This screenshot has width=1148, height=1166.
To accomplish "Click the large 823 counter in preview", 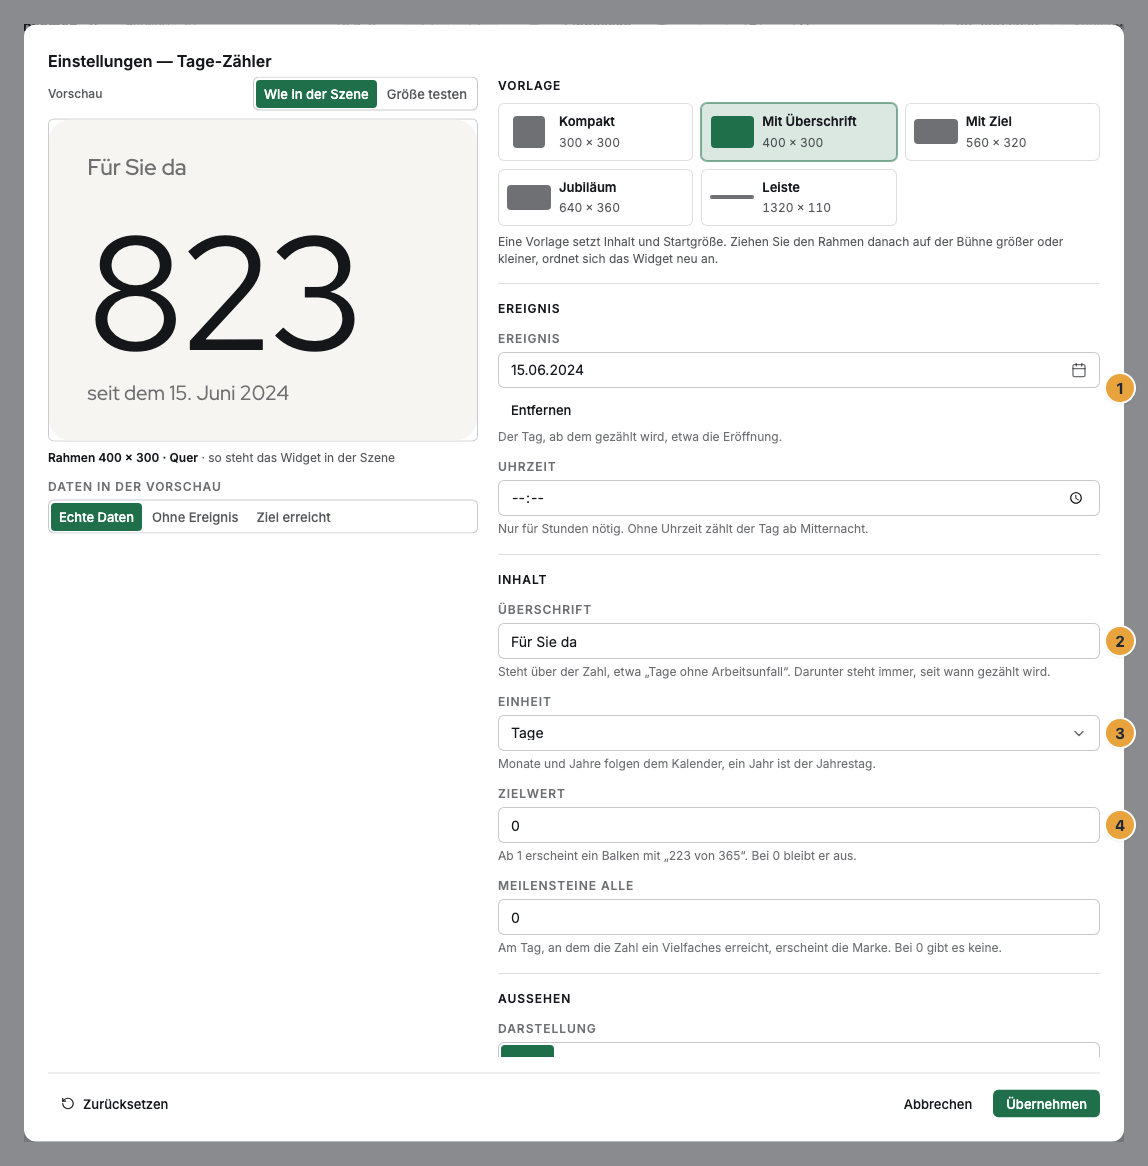I will (224, 292).
